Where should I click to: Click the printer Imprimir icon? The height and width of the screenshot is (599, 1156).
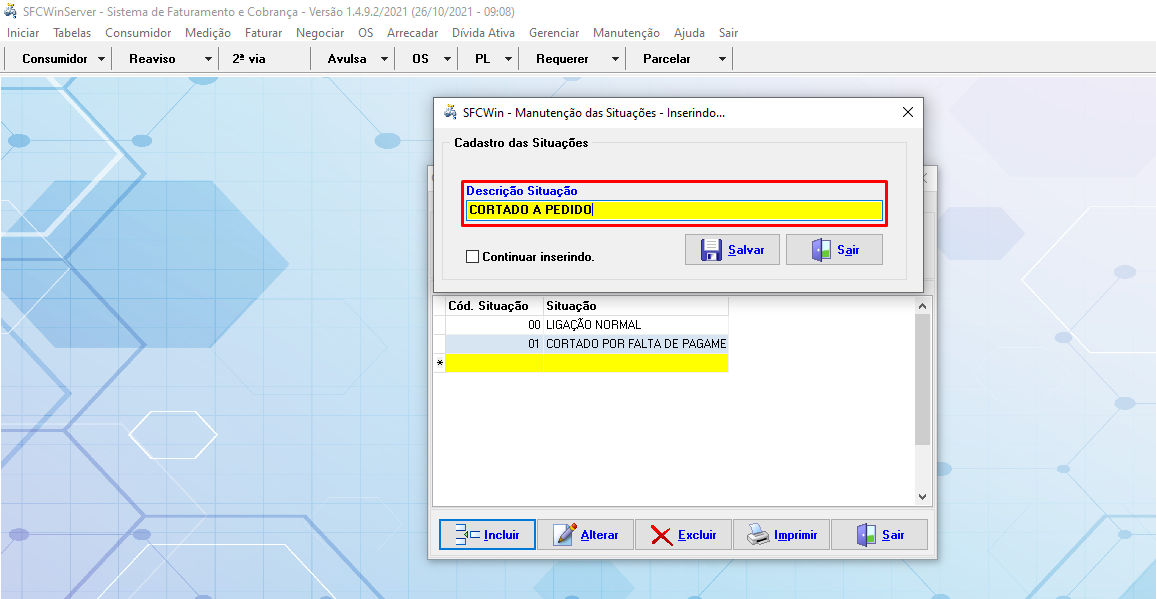point(759,535)
